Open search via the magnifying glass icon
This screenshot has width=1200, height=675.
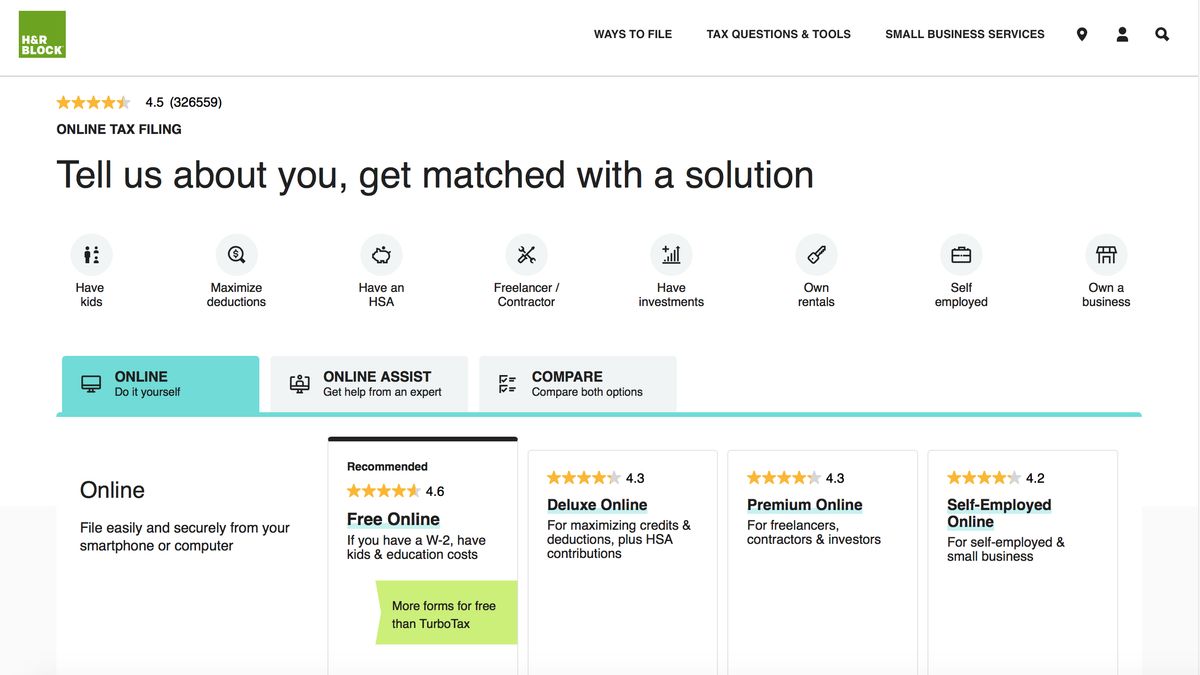coord(1161,33)
